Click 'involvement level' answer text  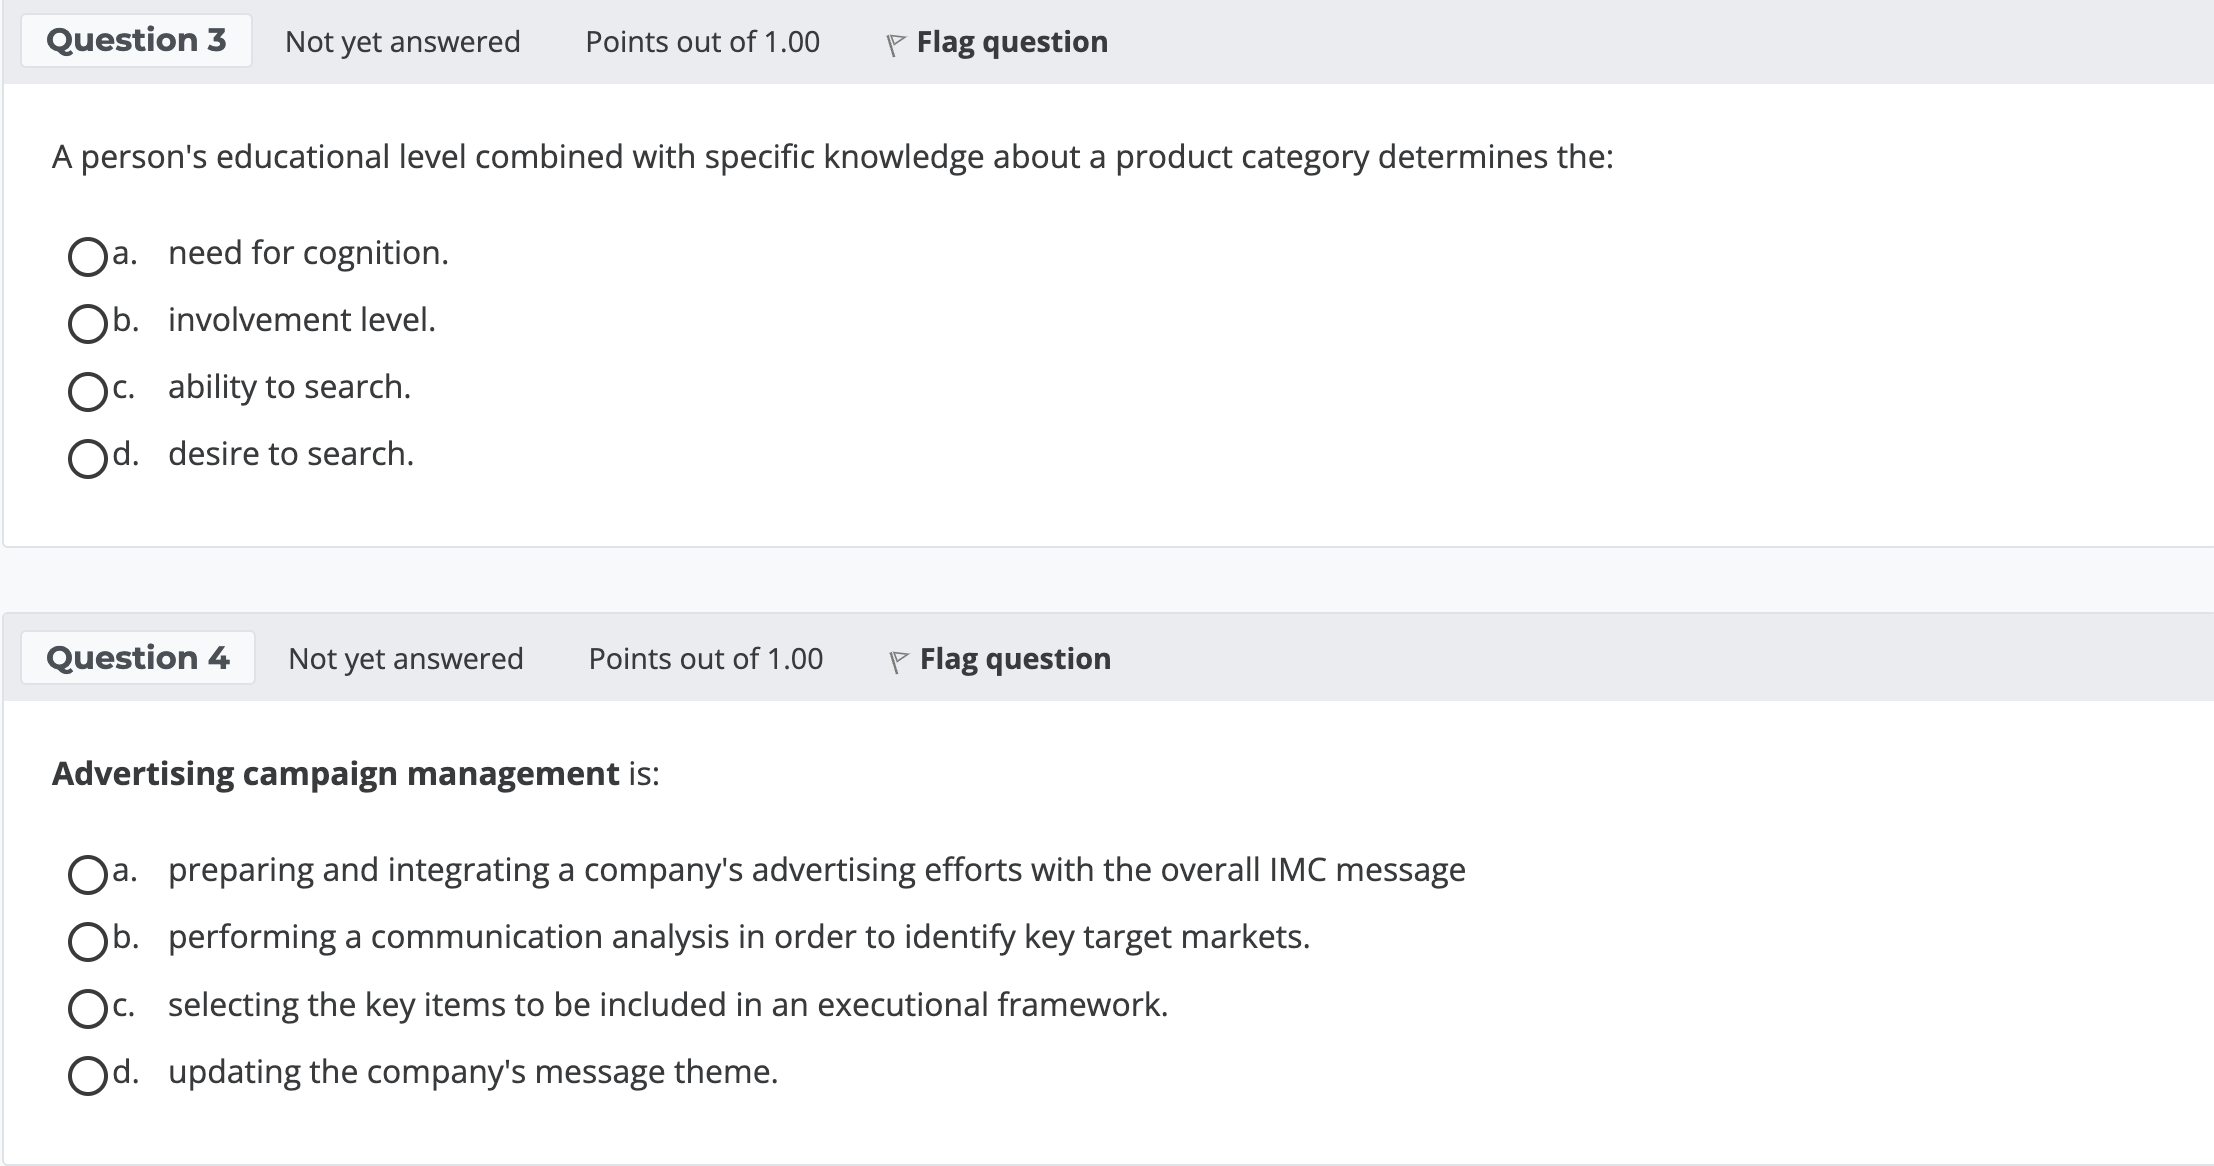tap(301, 320)
